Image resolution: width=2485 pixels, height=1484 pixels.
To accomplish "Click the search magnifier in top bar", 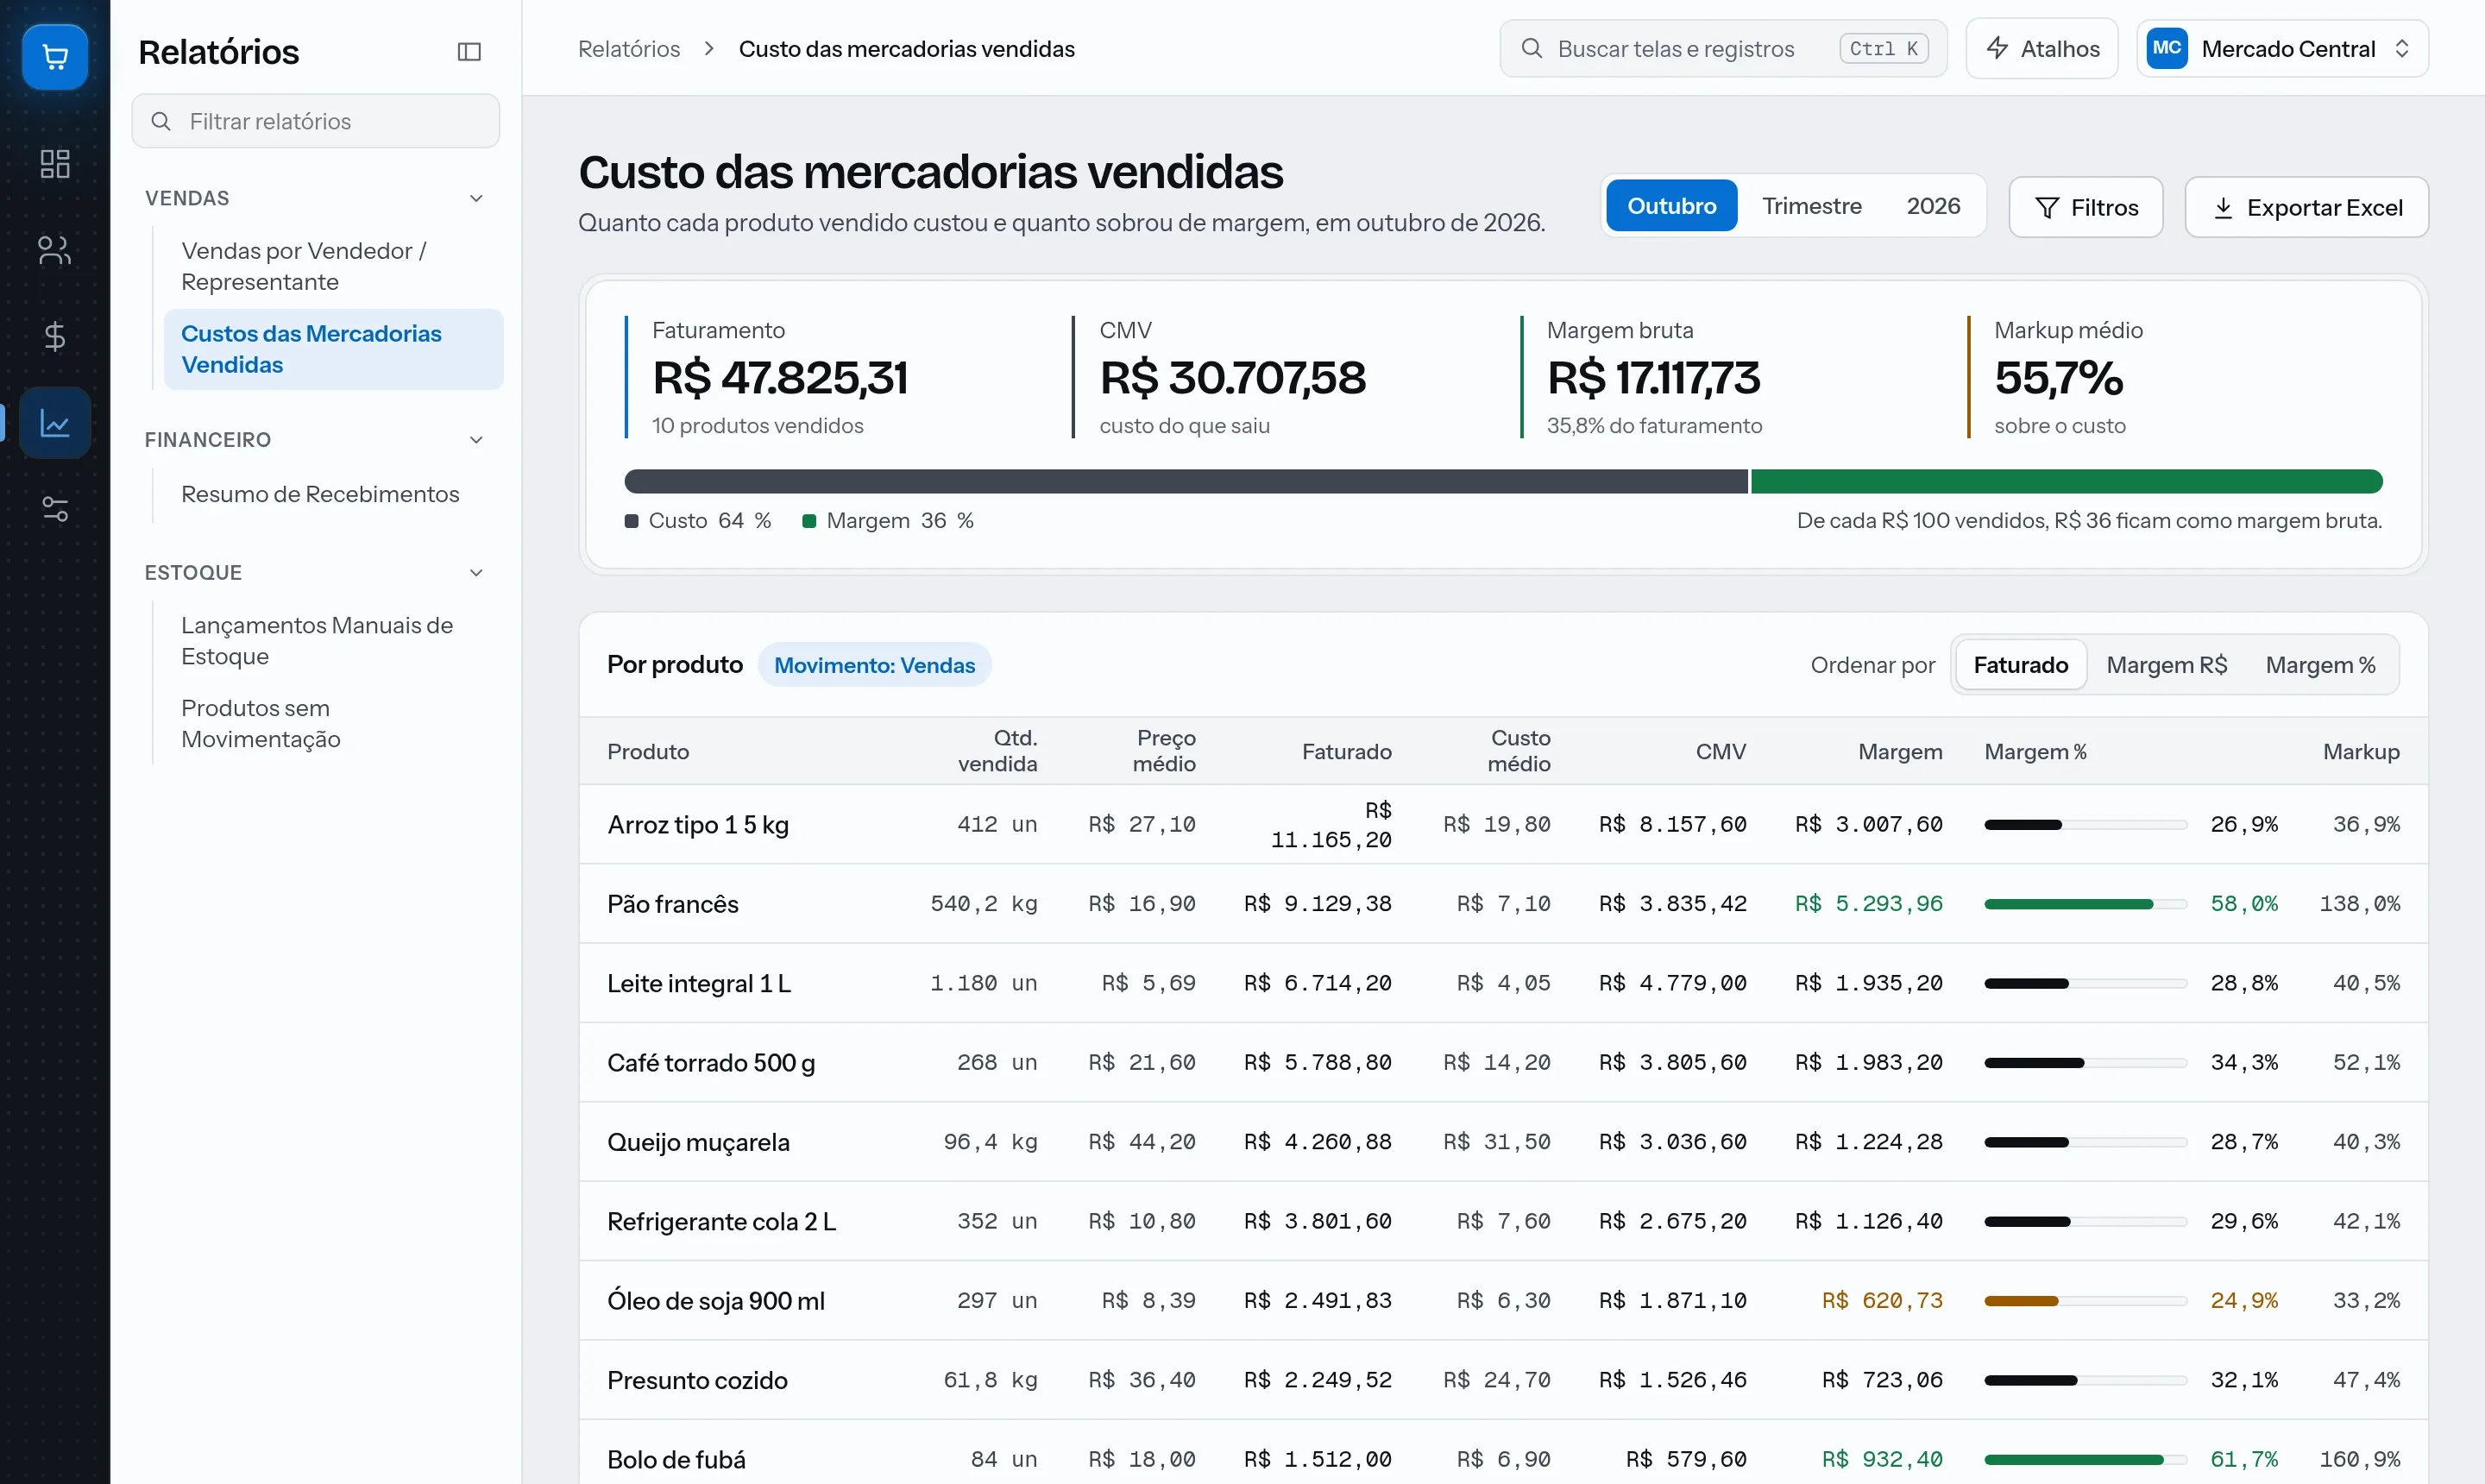I will (x=1531, y=48).
